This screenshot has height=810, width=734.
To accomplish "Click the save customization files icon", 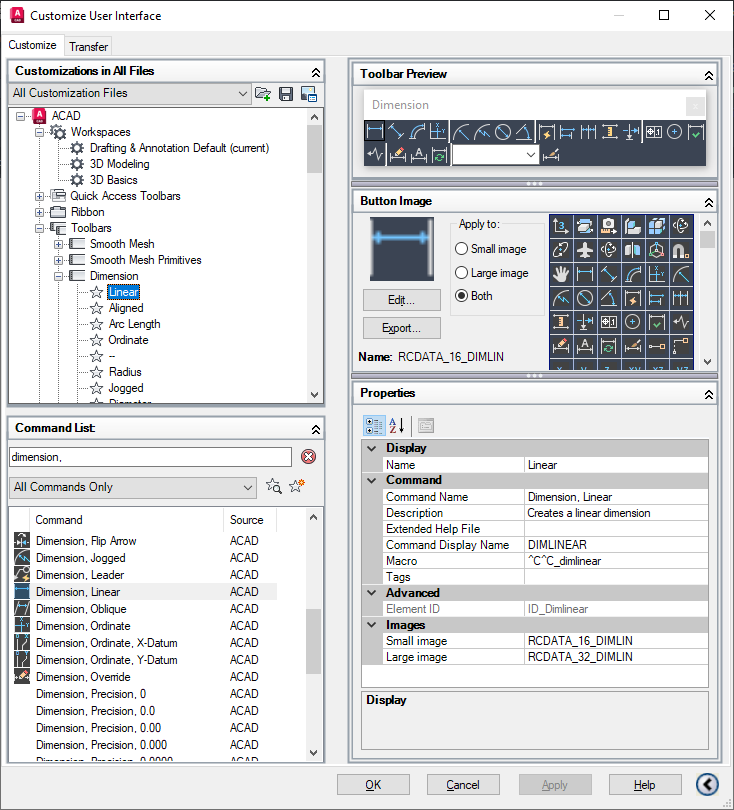I will tap(286, 94).
